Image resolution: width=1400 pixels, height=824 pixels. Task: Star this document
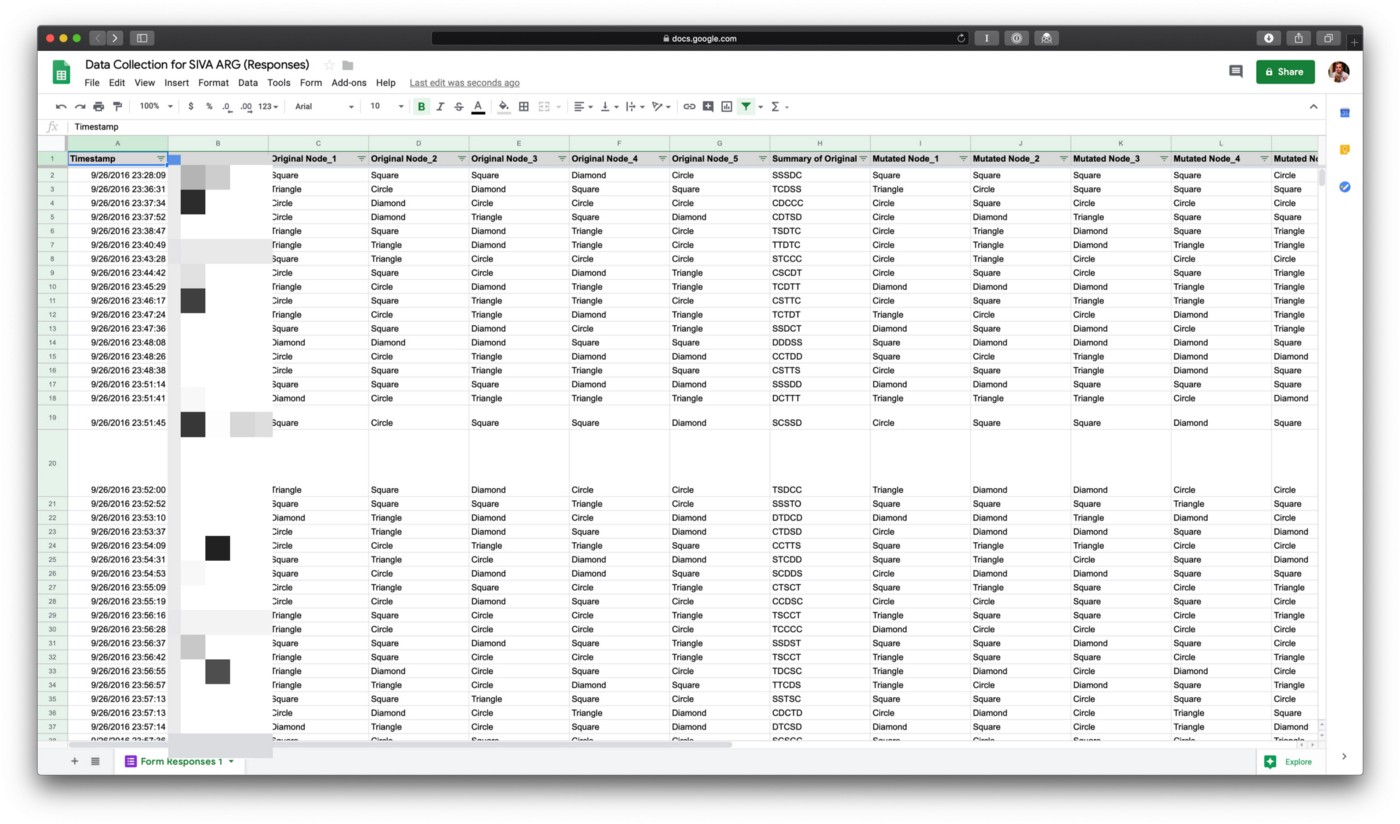[x=329, y=65]
